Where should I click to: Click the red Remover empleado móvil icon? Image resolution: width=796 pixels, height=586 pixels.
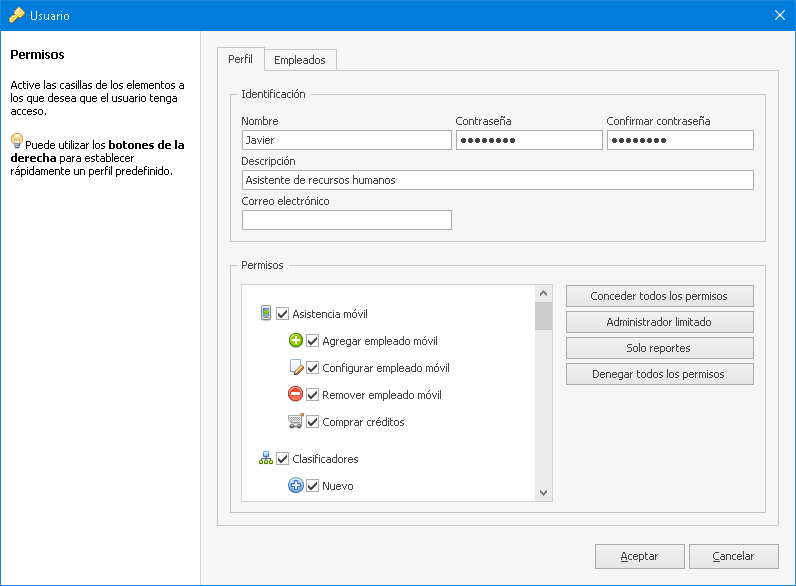coord(295,395)
